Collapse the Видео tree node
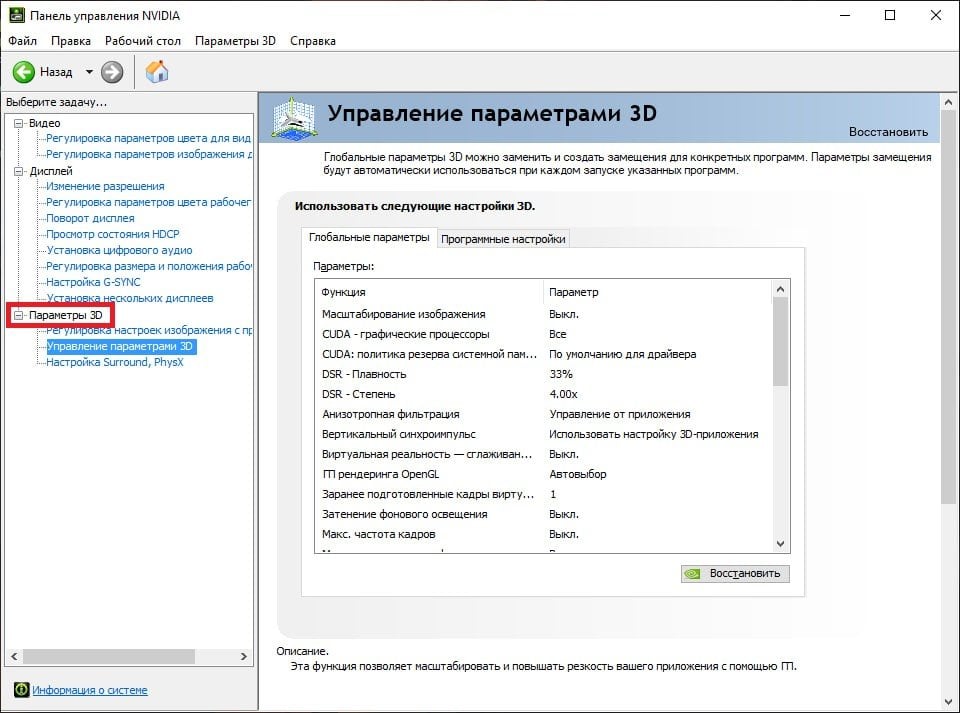This screenshot has width=960, height=713. [x=18, y=123]
